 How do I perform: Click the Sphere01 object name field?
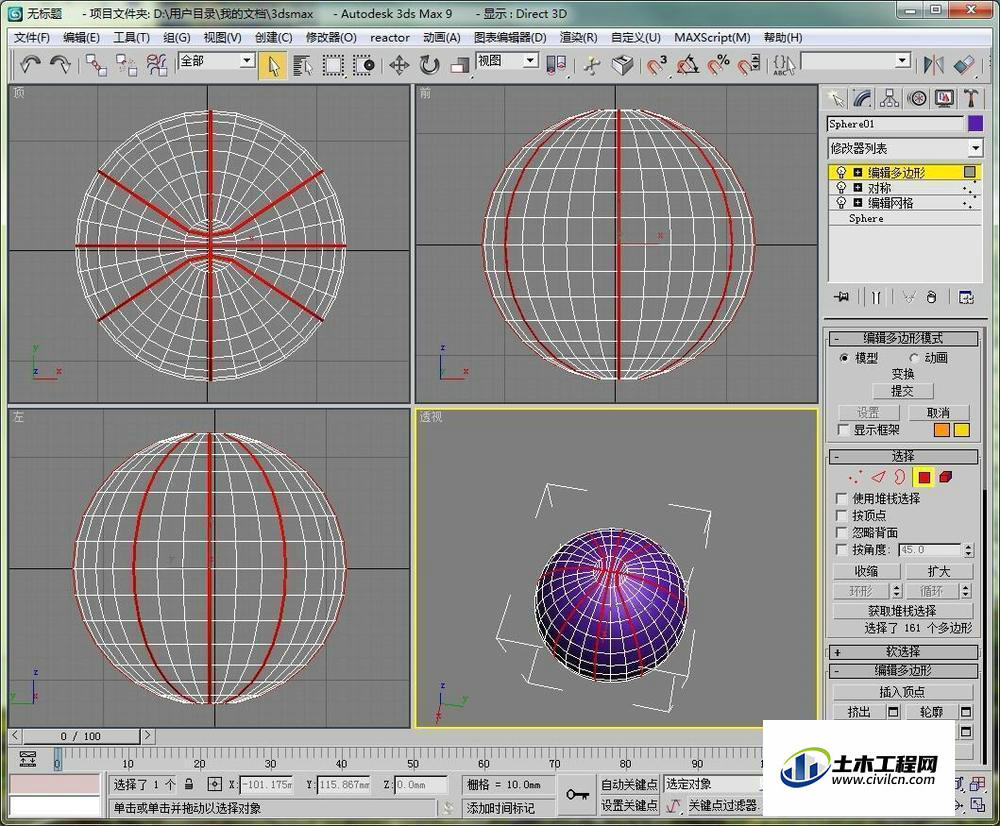[895, 124]
